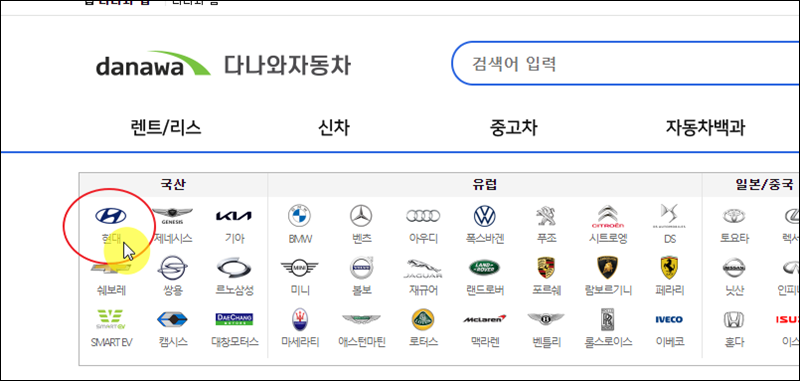Select the DaeChang Motors logo
800x381 pixels.
click(234, 319)
